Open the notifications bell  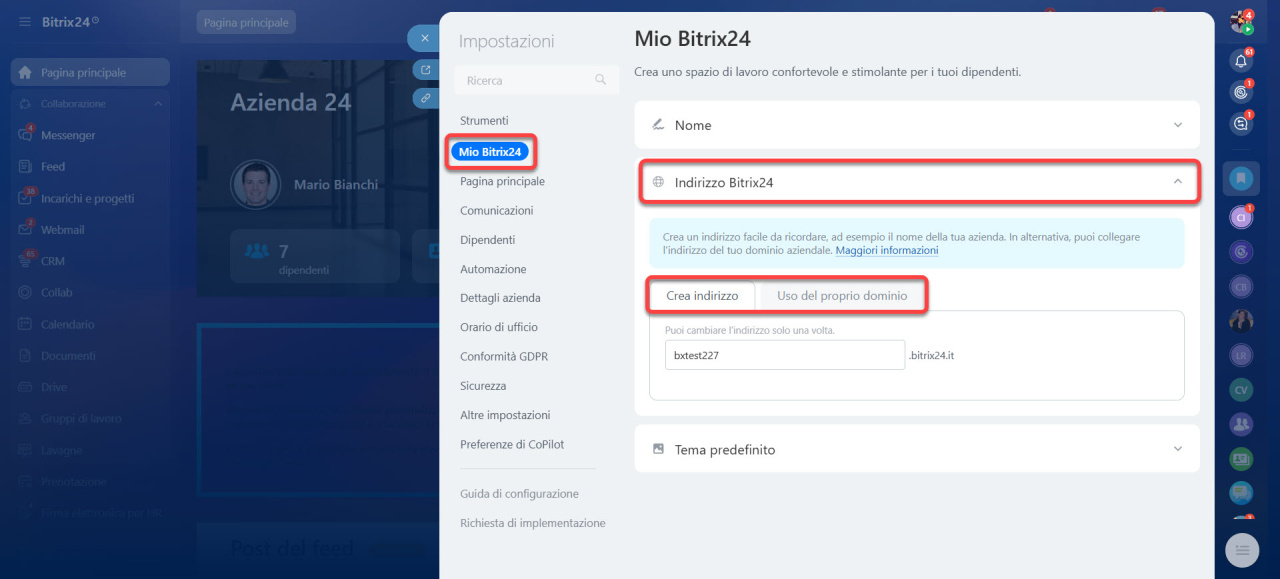[x=1241, y=60]
